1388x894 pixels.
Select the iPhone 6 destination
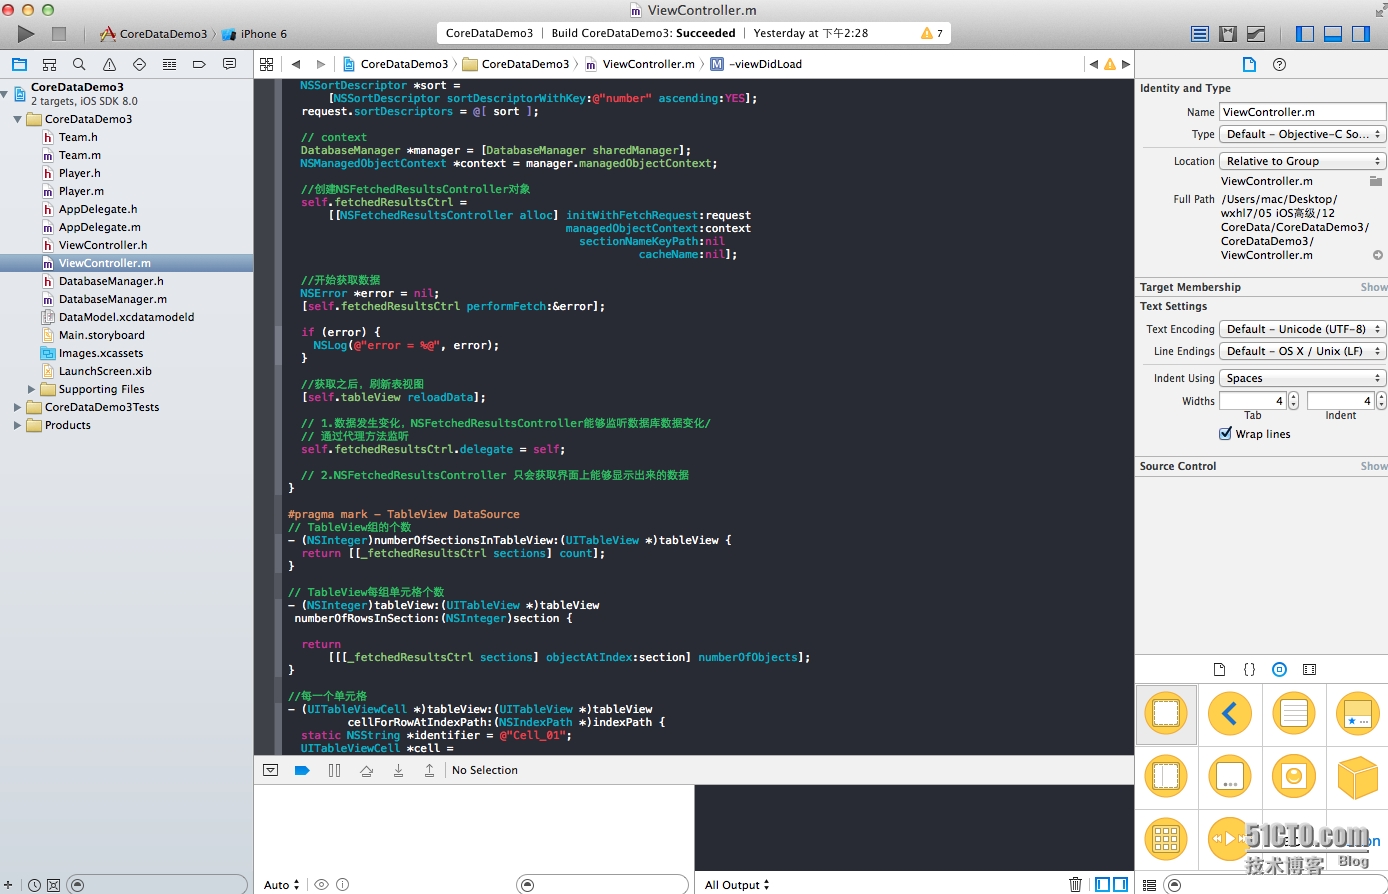pyautogui.click(x=255, y=34)
